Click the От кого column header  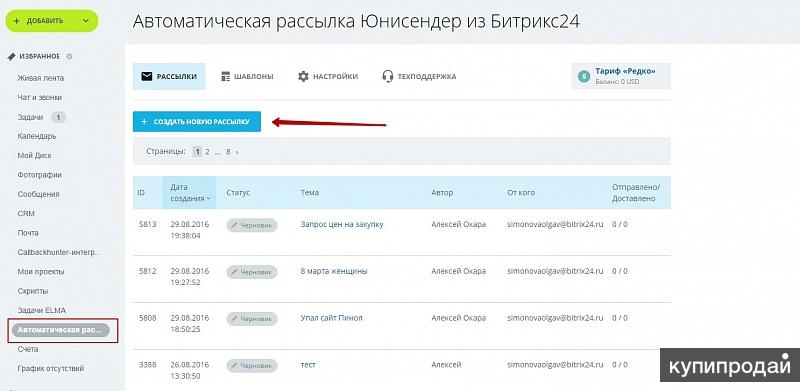tap(521, 193)
